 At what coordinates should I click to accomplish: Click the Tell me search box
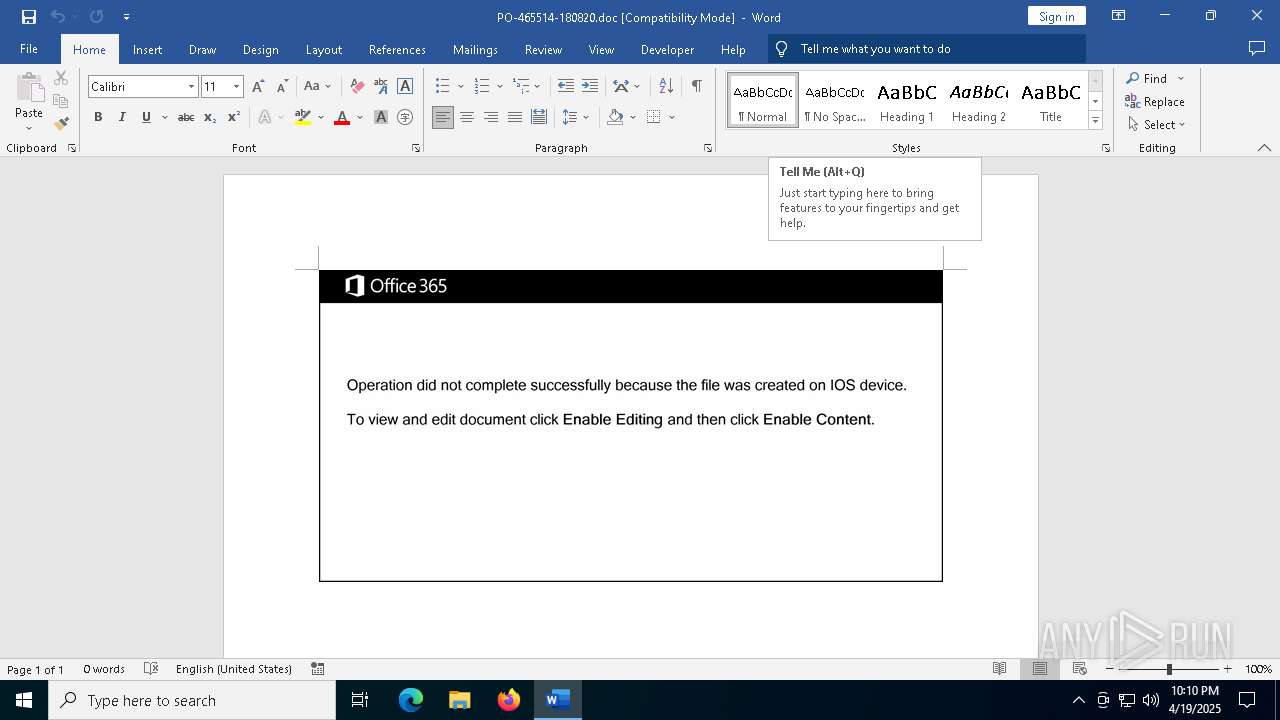(927, 49)
